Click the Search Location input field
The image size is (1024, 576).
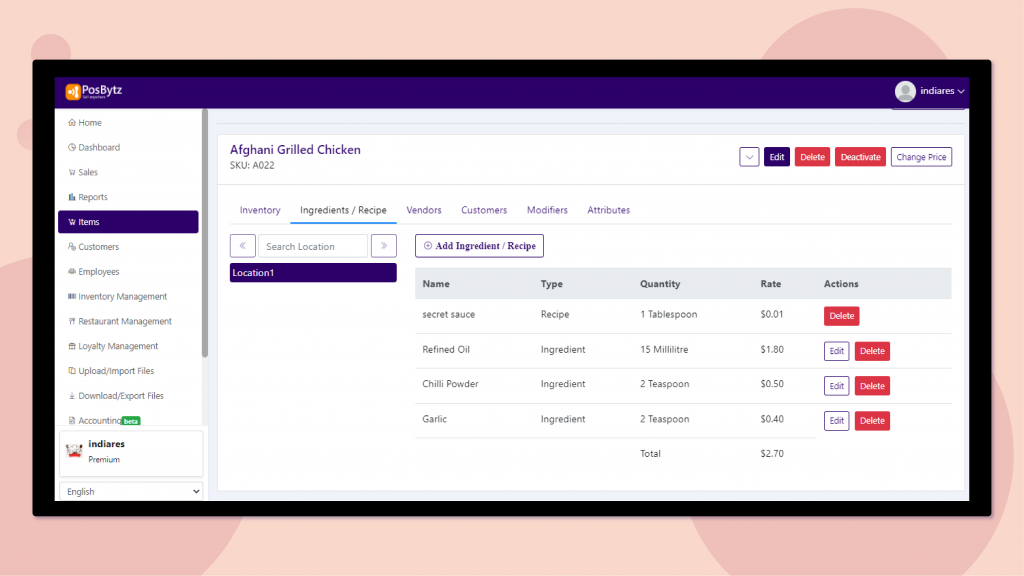(312, 245)
